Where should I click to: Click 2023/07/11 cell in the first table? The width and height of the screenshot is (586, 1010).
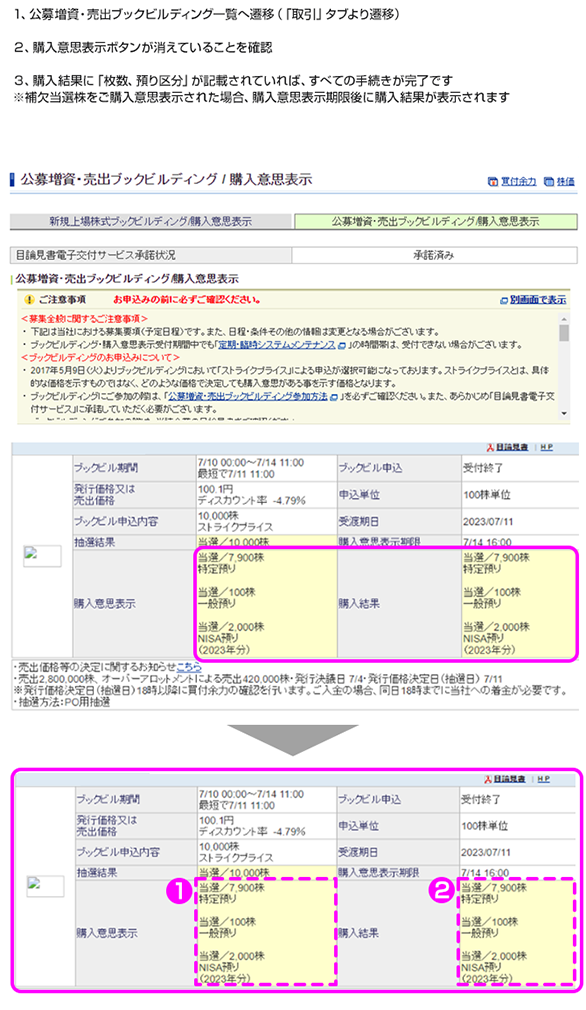[x=519, y=522]
